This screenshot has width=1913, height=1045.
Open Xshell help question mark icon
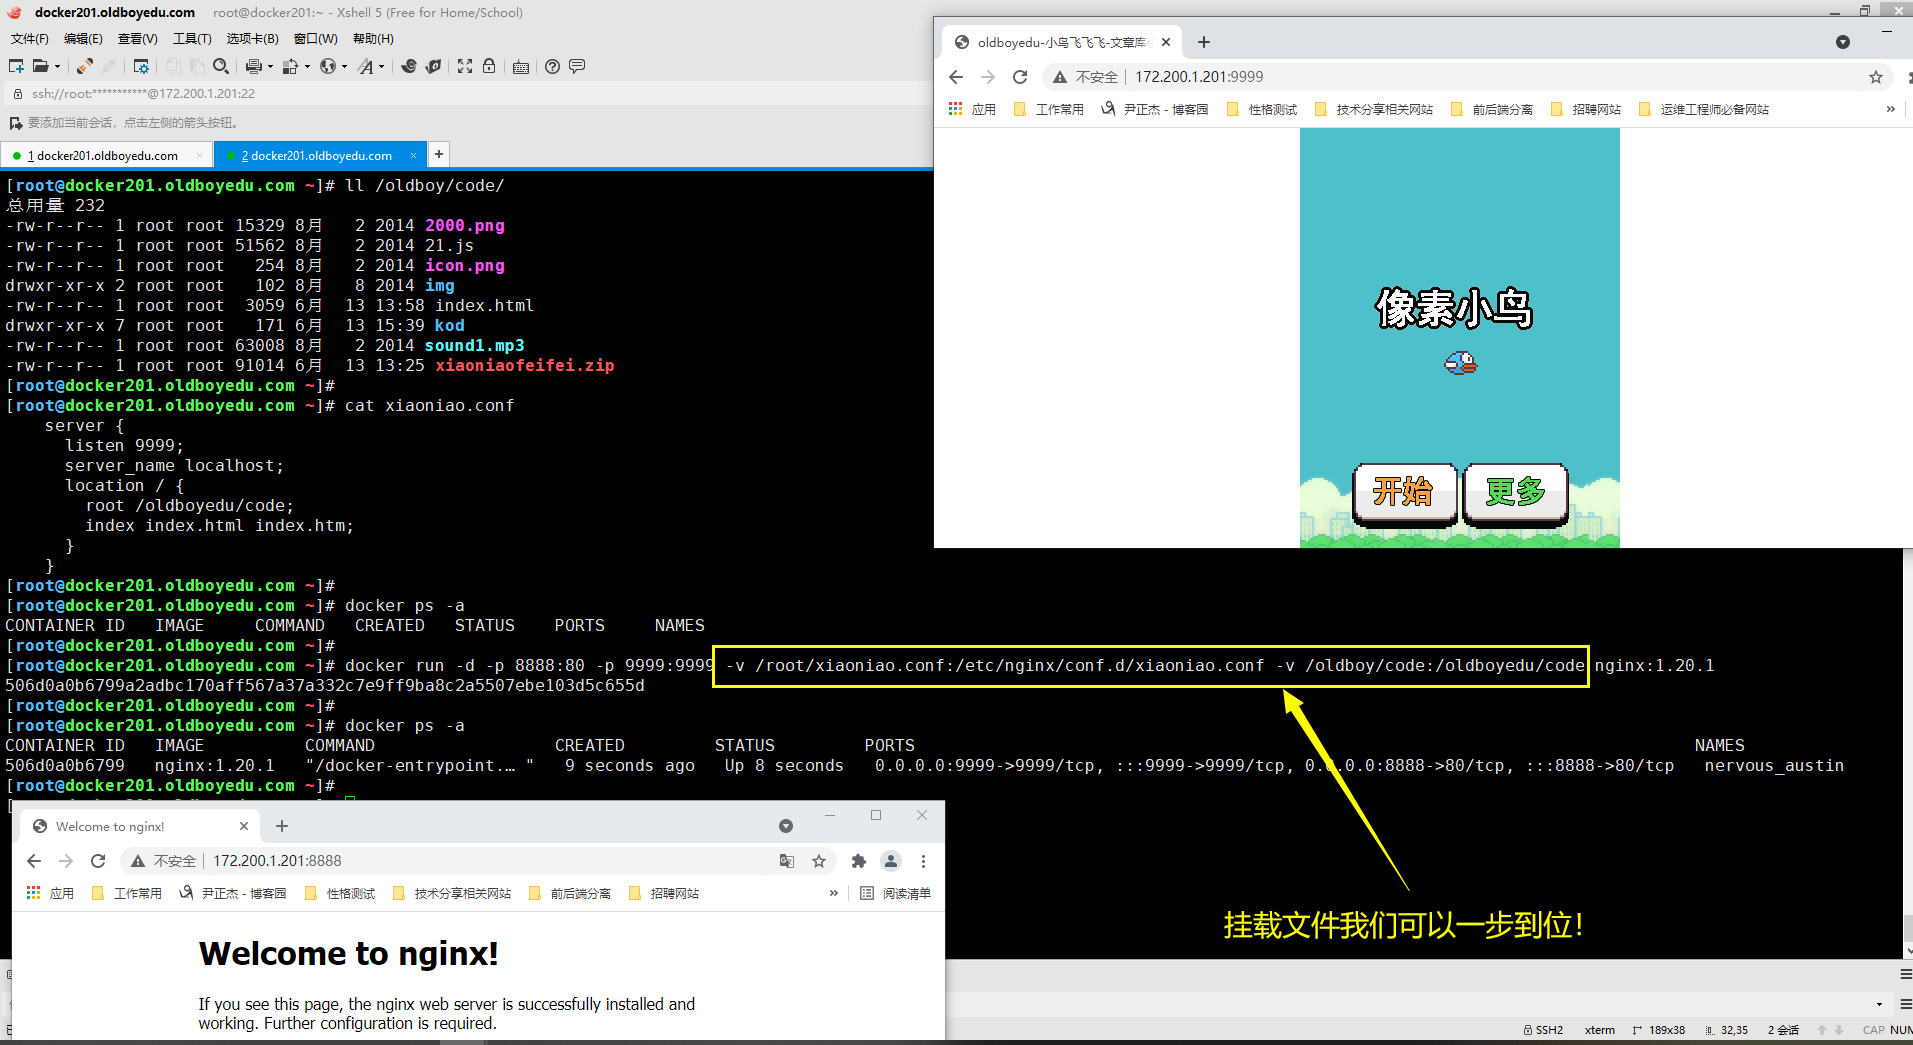[552, 66]
